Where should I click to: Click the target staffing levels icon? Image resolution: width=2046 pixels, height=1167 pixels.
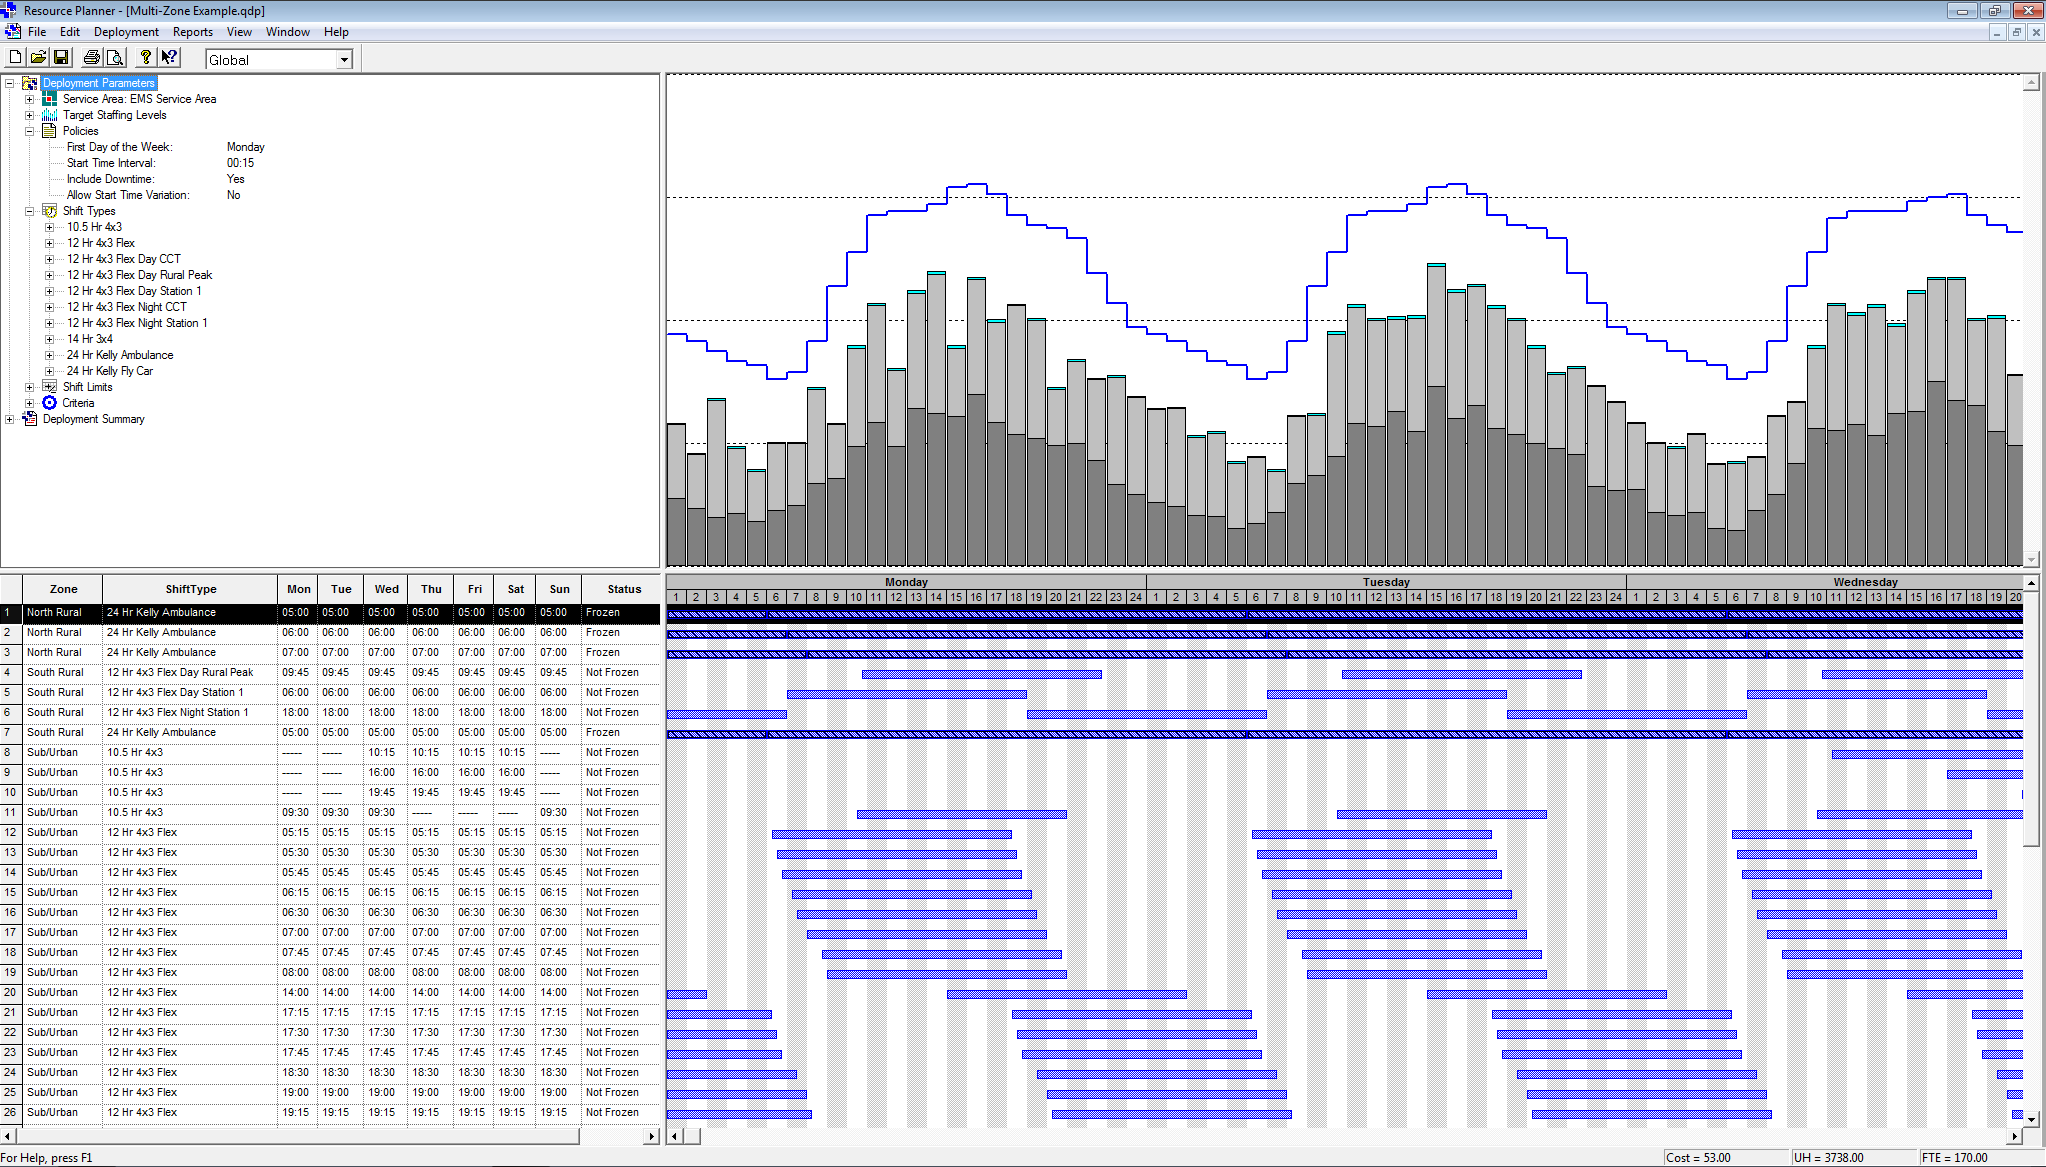coord(51,114)
